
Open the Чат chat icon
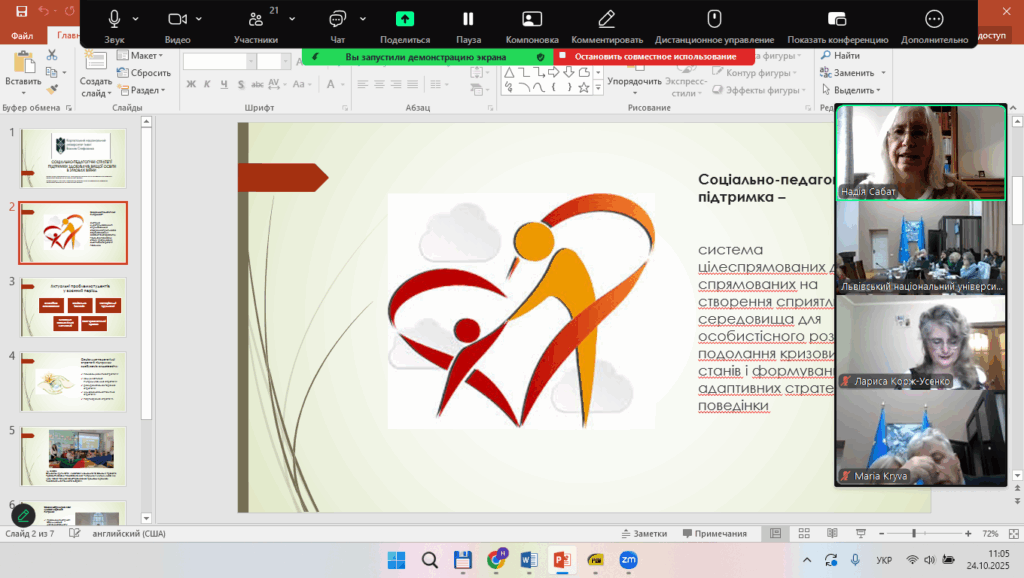(337, 19)
